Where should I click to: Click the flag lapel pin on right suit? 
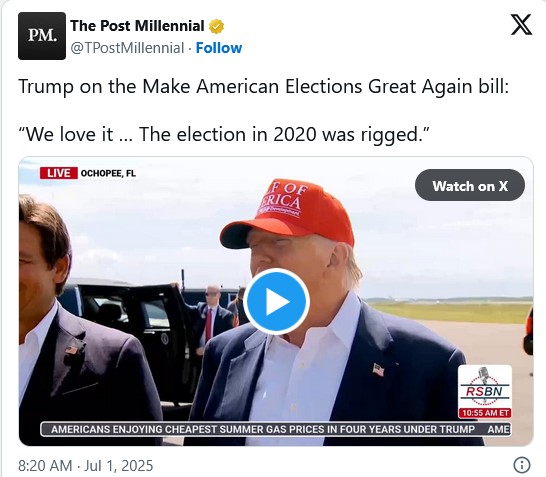tap(378, 369)
